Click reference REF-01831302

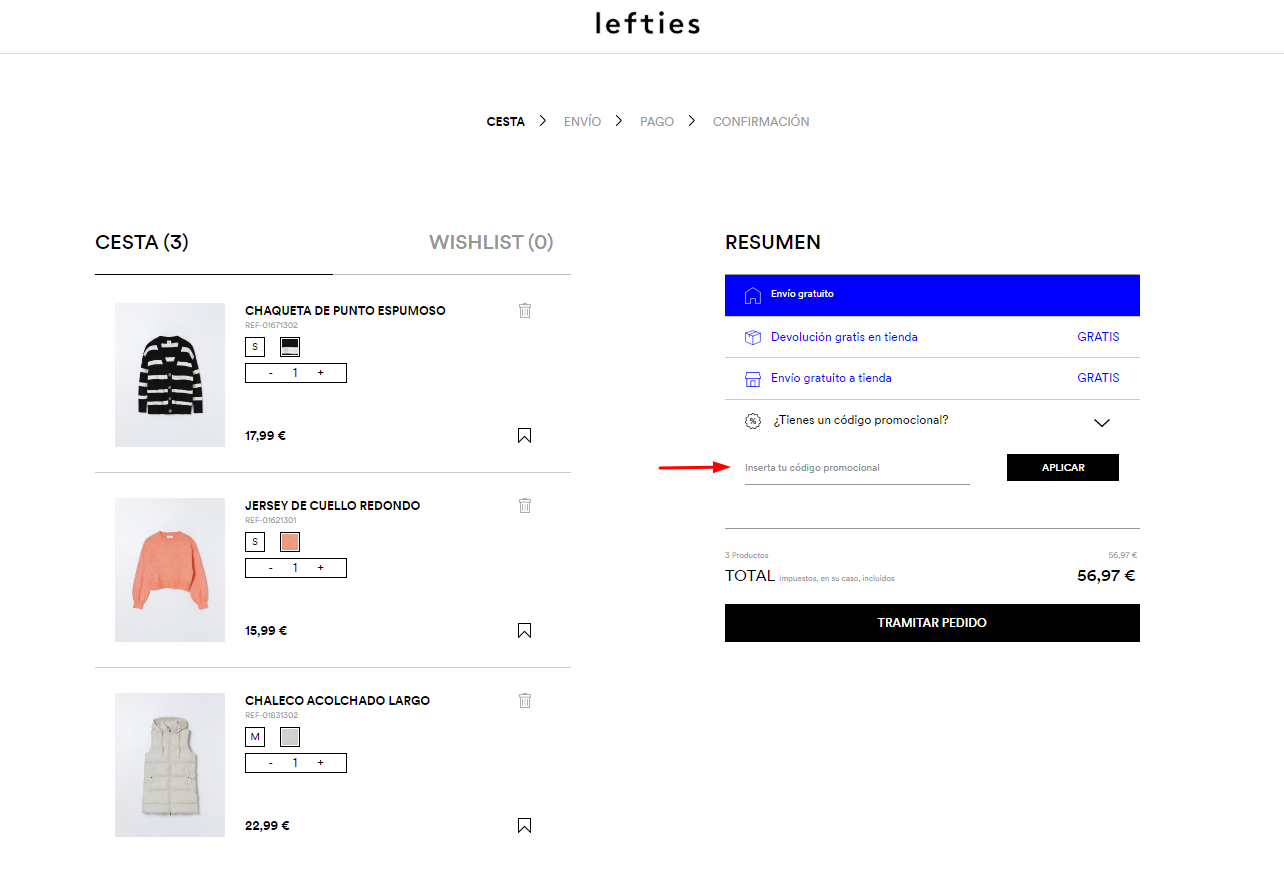click(271, 715)
